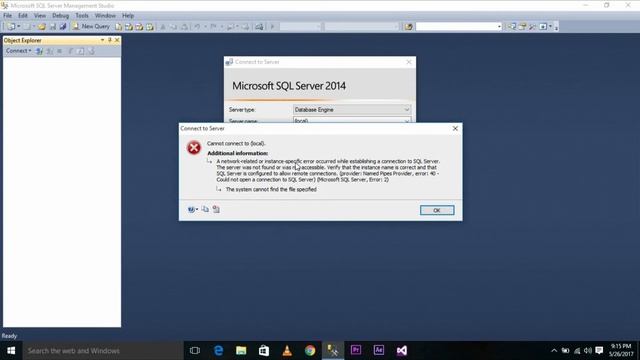Open the Help menu
This screenshot has height=360, width=640.
pyautogui.click(x=128, y=16)
